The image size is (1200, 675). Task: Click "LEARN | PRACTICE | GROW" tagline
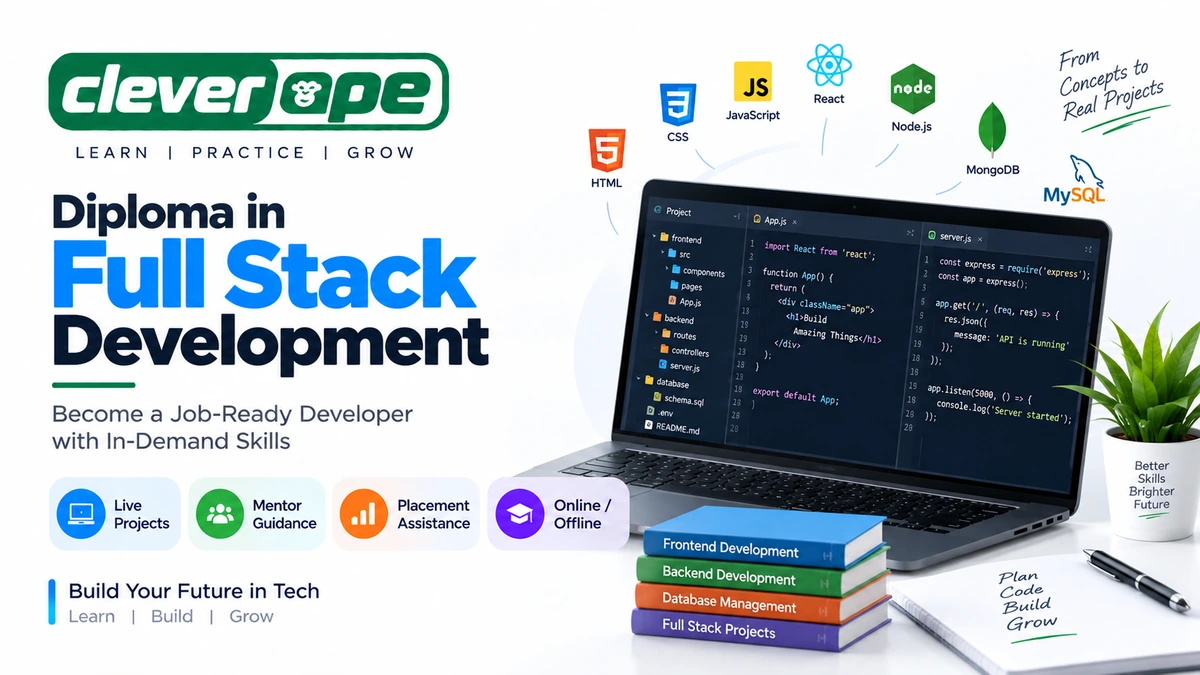coord(244,153)
